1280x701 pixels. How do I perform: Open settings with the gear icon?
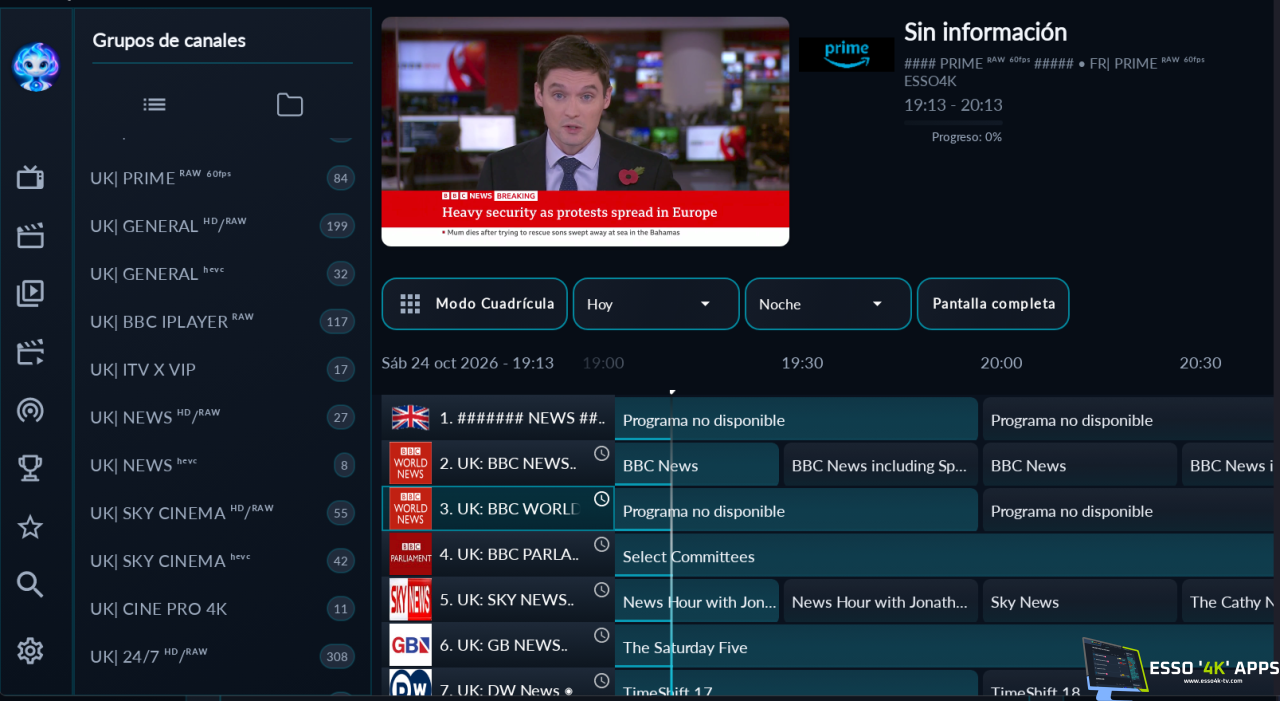[30, 651]
